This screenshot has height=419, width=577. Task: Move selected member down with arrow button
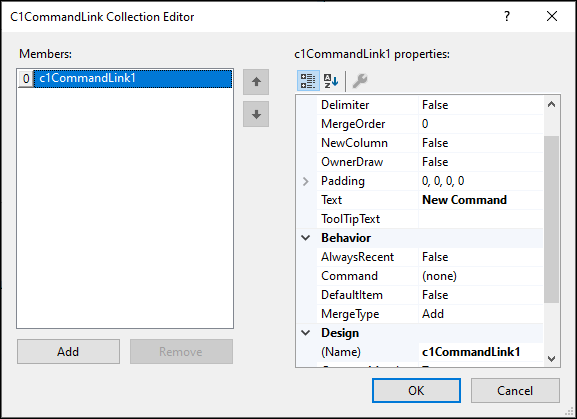256,114
